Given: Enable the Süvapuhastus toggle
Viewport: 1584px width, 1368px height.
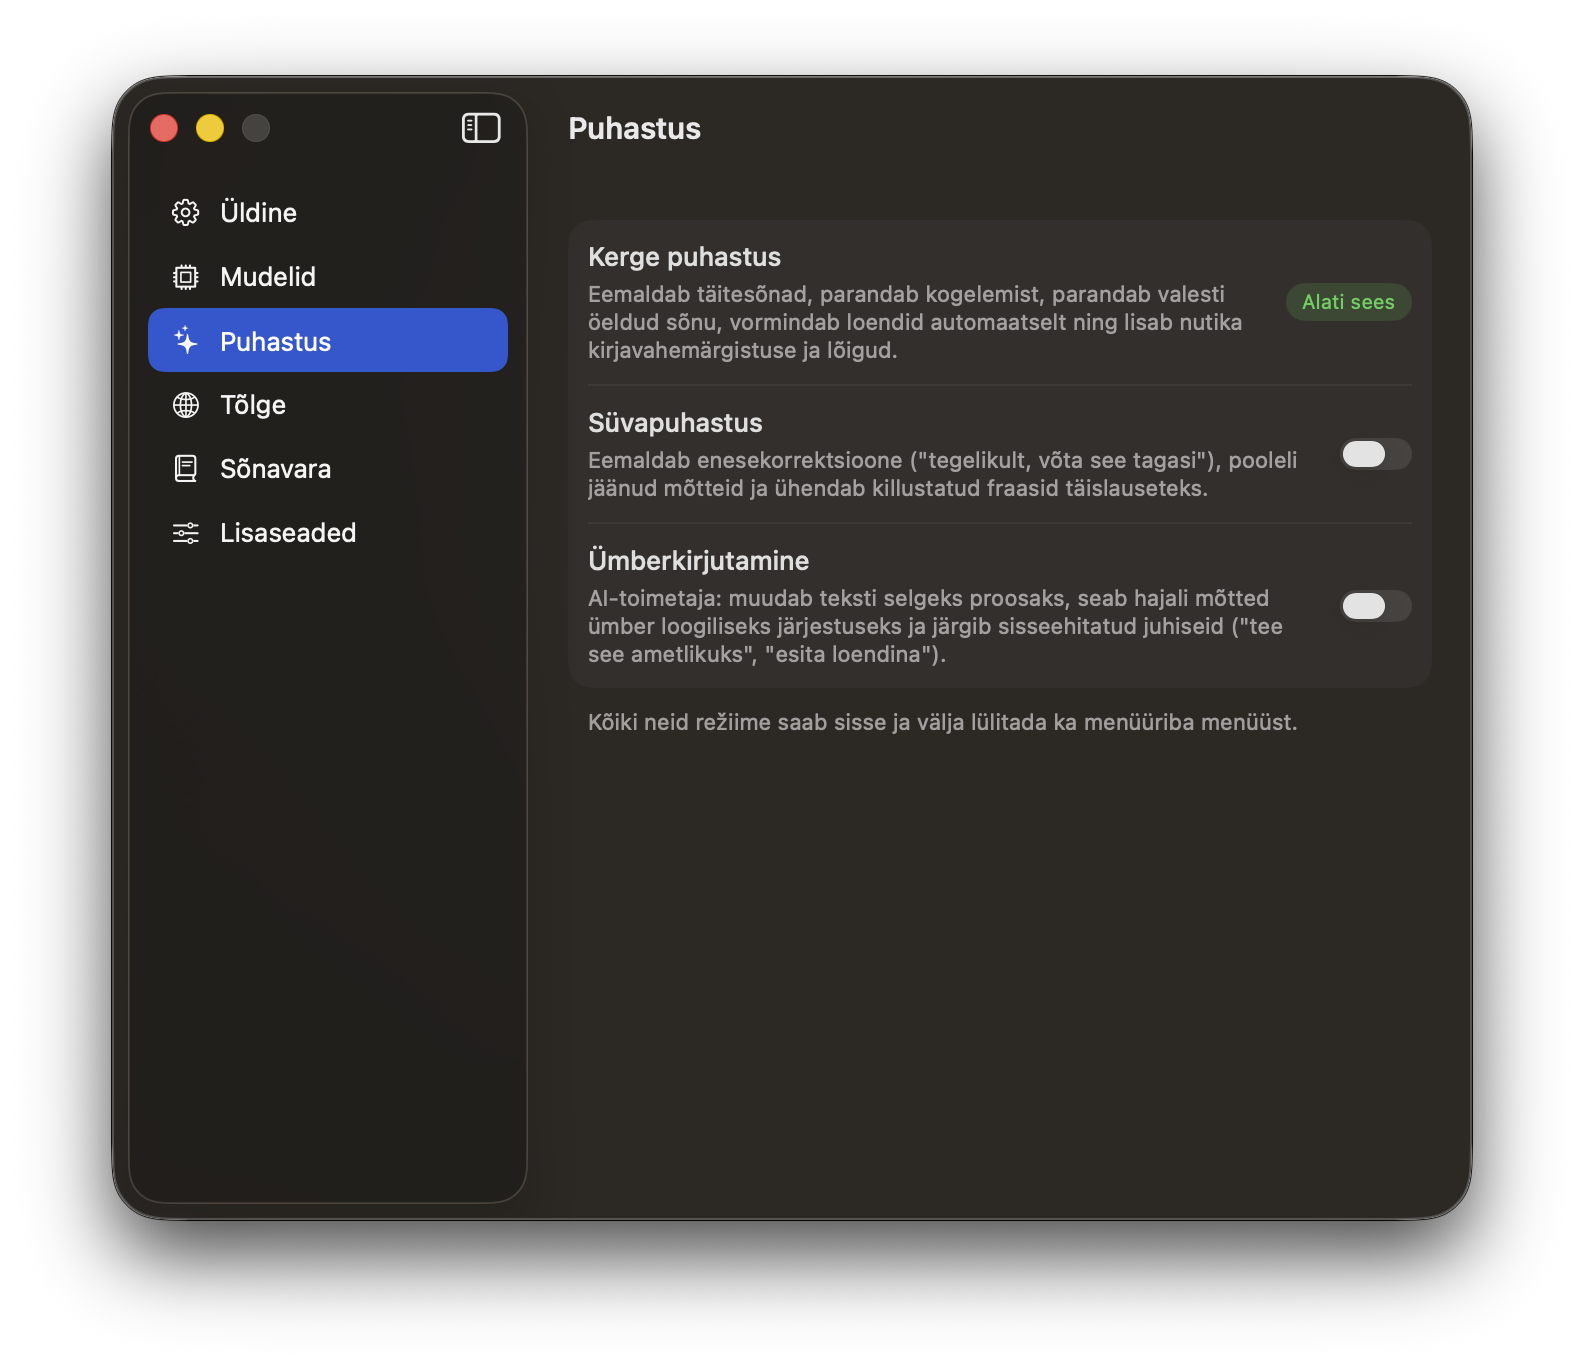Looking at the screenshot, I should click(1375, 454).
